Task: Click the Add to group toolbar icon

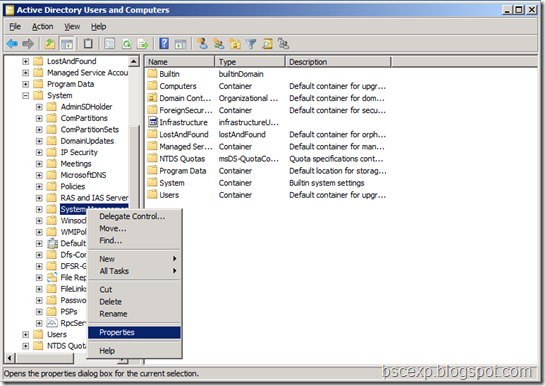Action: pyautogui.click(x=284, y=44)
